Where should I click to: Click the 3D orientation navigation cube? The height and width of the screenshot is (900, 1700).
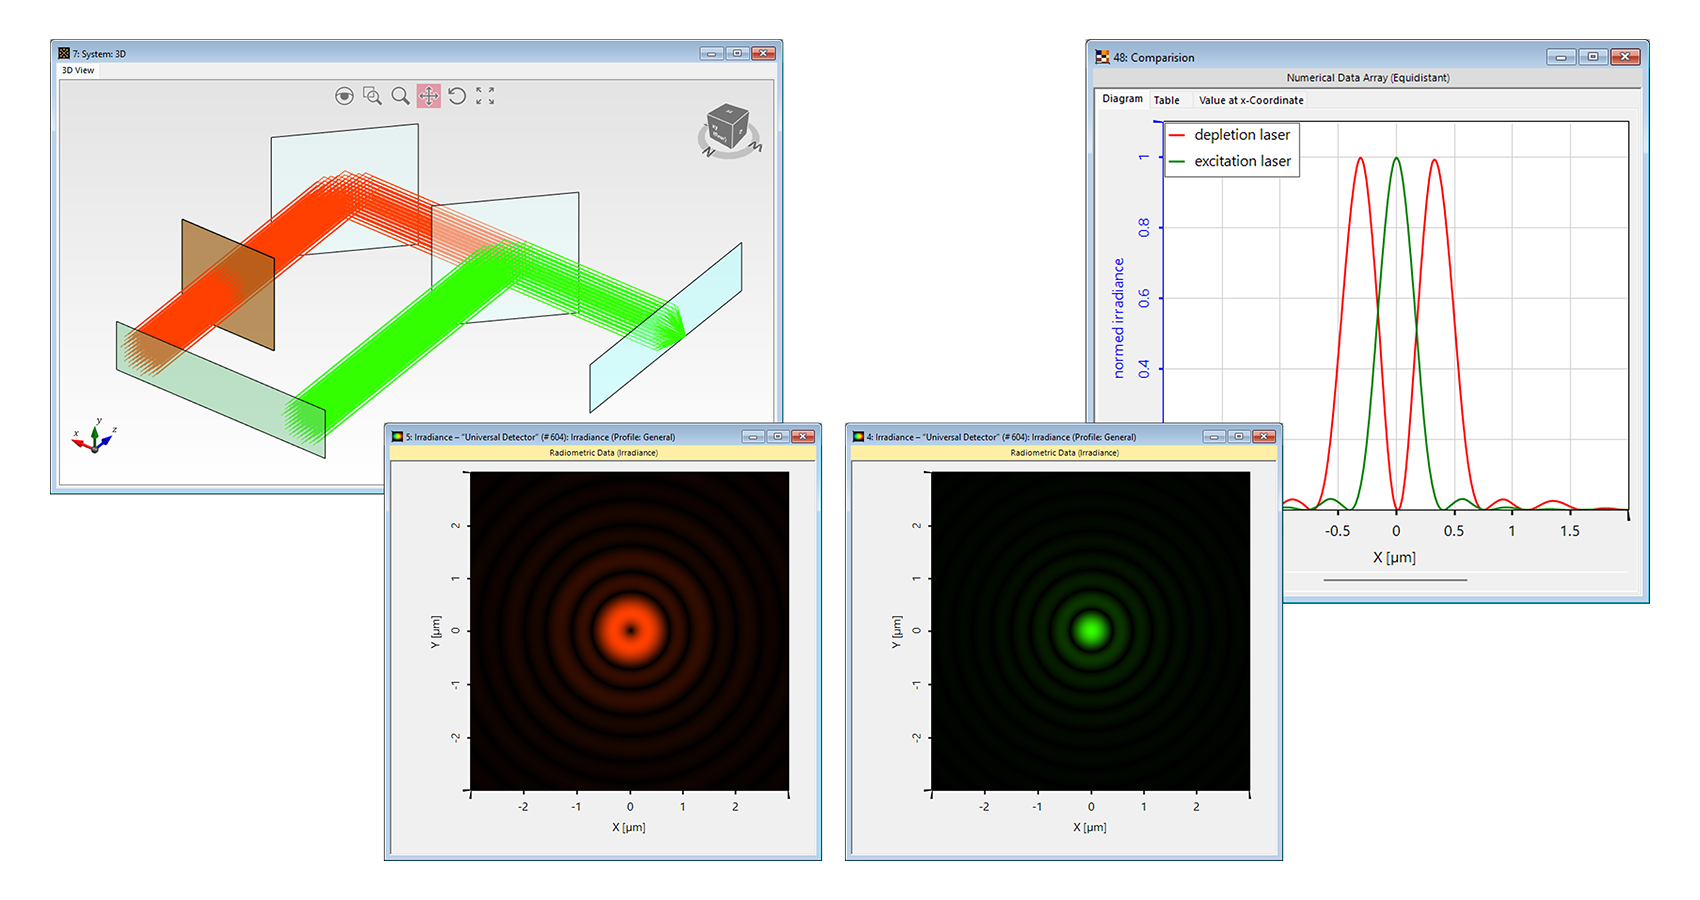(x=728, y=128)
